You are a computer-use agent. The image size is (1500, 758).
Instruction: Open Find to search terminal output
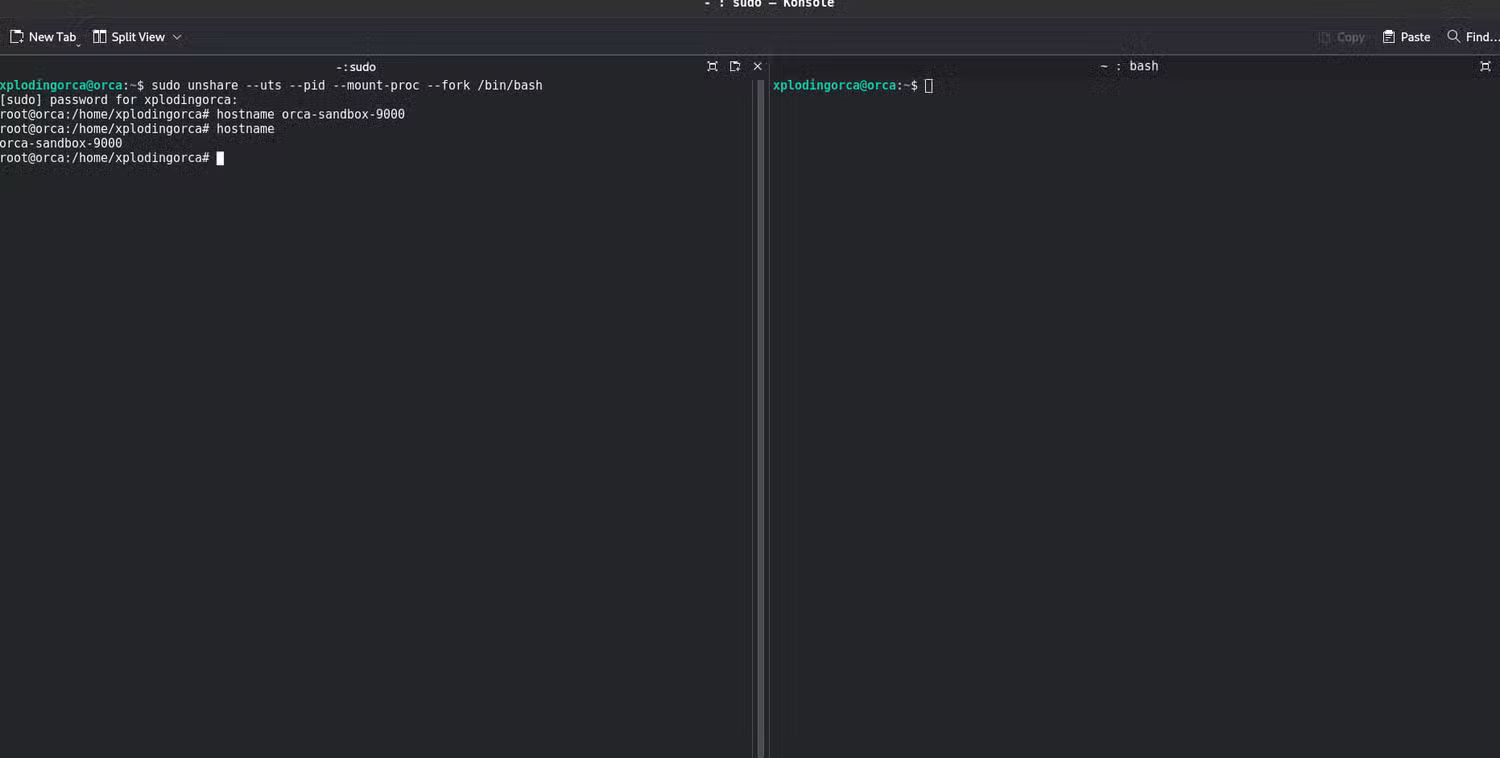click(1473, 37)
